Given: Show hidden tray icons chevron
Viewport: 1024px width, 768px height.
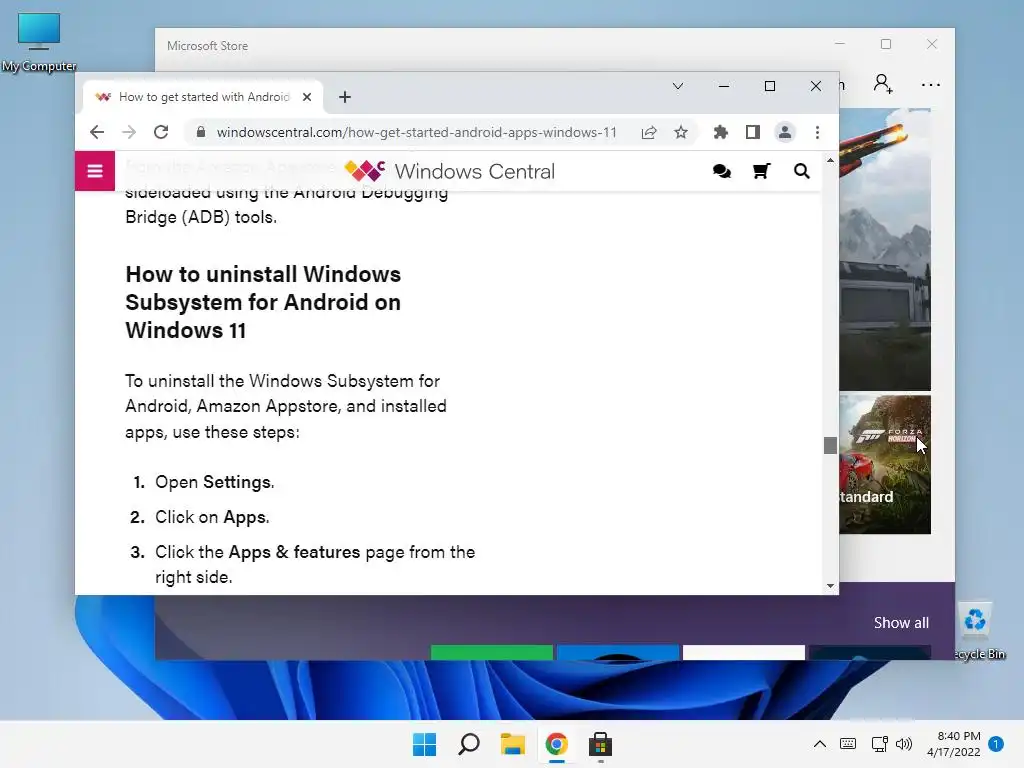Looking at the screenshot, I should coord(820,744).
